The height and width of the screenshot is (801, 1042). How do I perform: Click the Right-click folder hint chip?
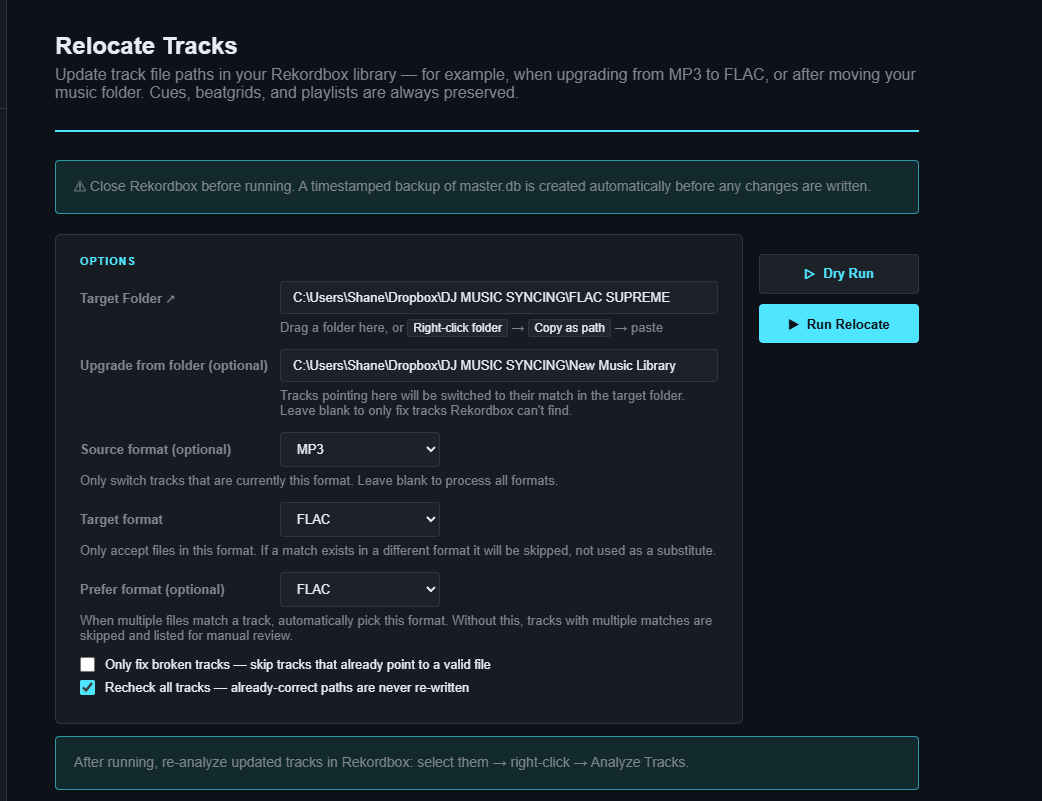(x=457, y=328)
